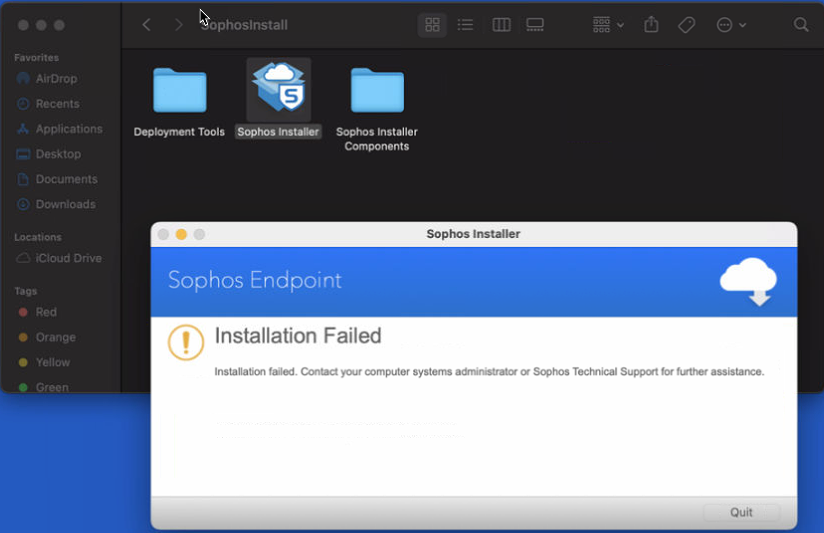Switch to list view
The image size is (824, 533).
465,25
